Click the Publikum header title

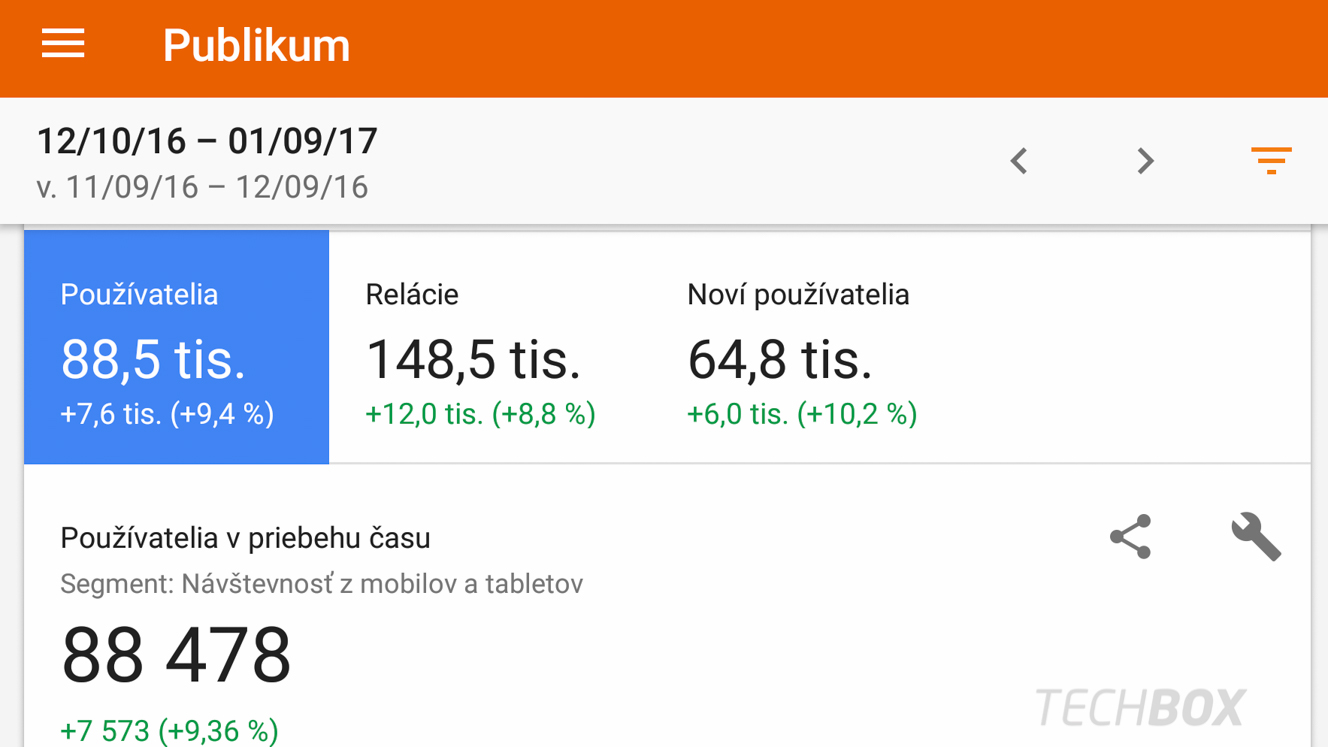click(256, 45)
